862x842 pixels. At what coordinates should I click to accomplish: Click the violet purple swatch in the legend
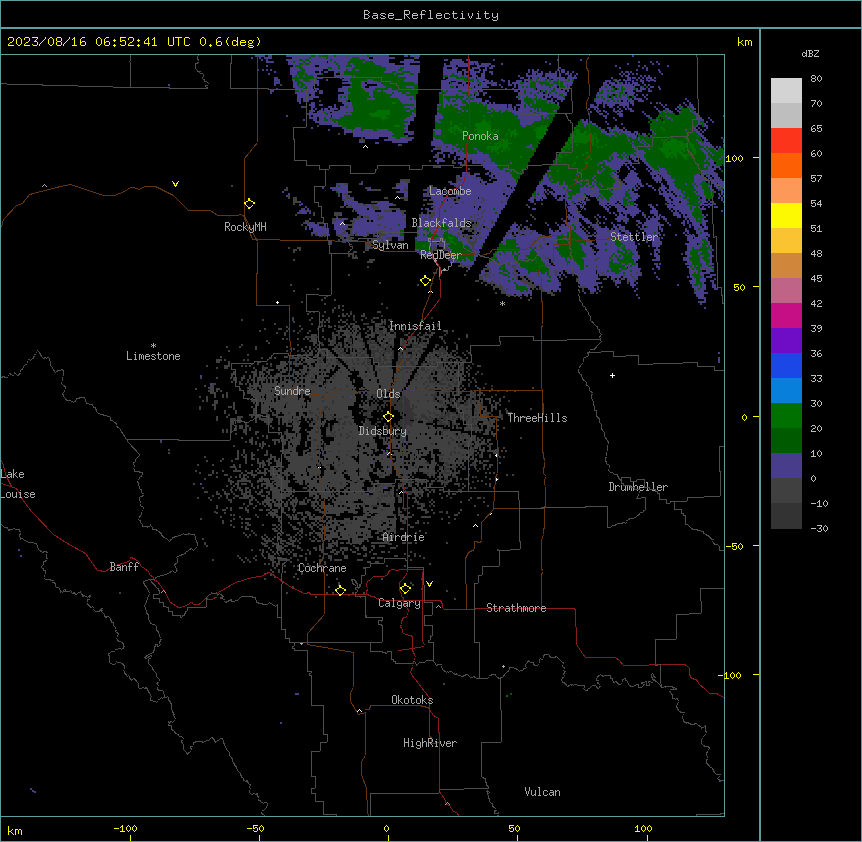click(x=786, y=340)
